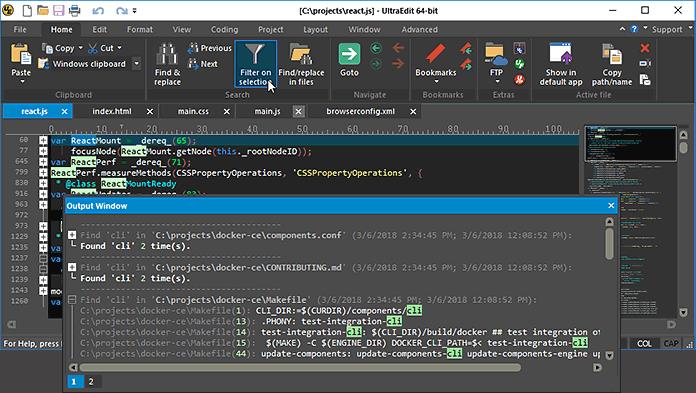Open the File menu
696x393 pixels.
tap(20, 29)
